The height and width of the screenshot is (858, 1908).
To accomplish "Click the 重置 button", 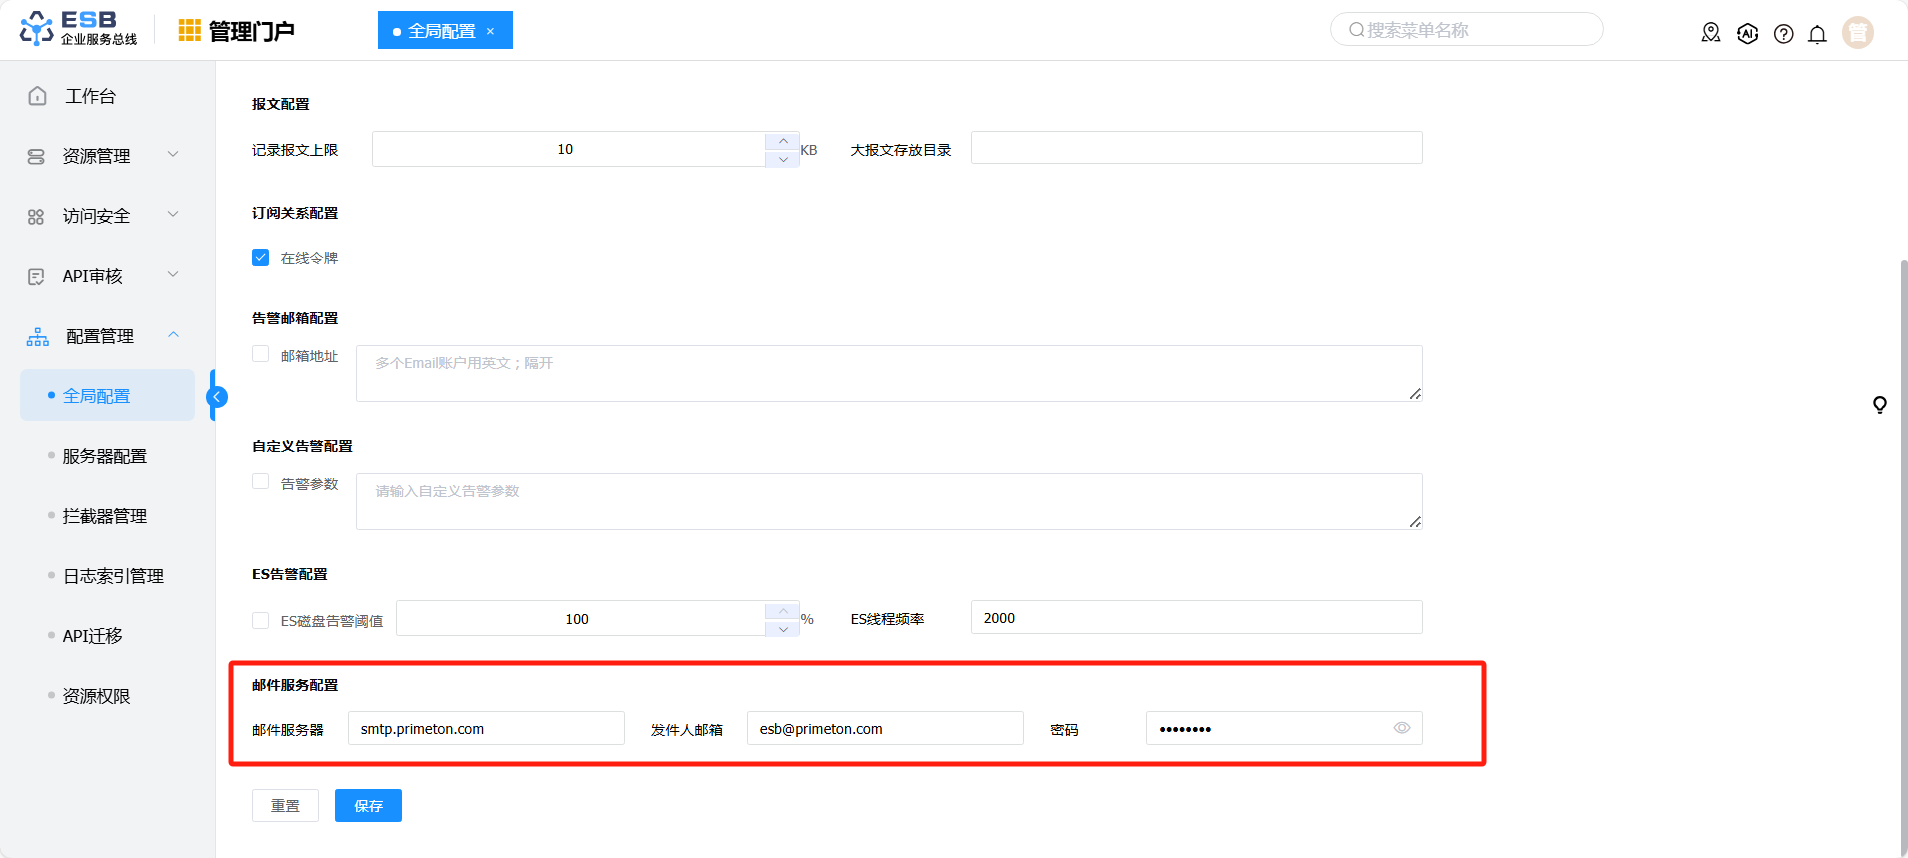I will coord(285,805).
